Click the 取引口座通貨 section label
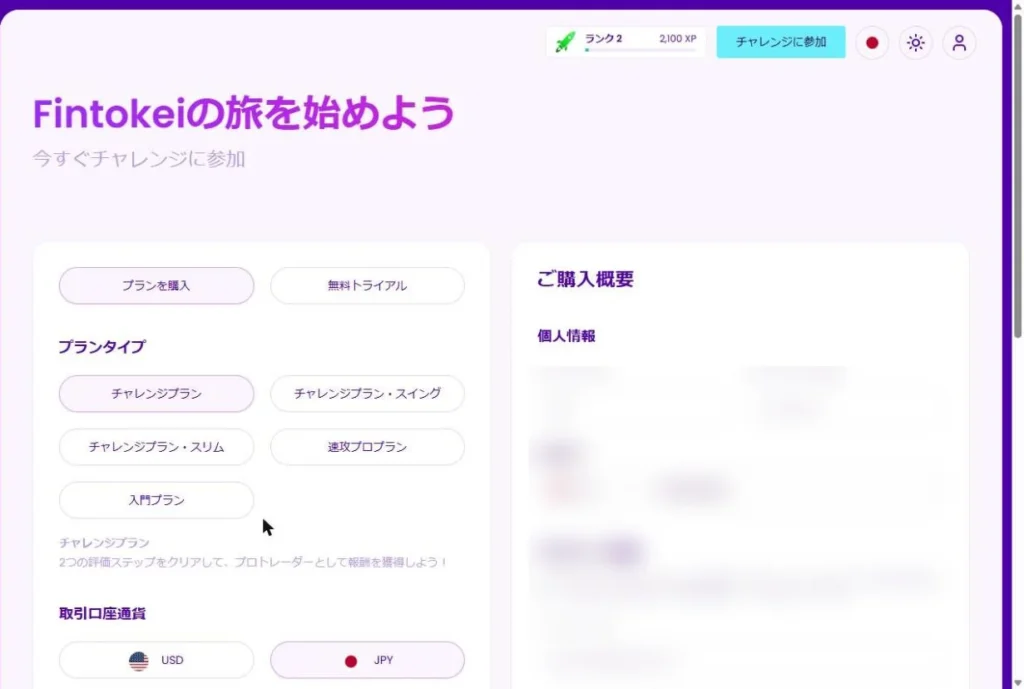Image resolution: width=1024 pixels, height=689 pixels. [102, 613]
